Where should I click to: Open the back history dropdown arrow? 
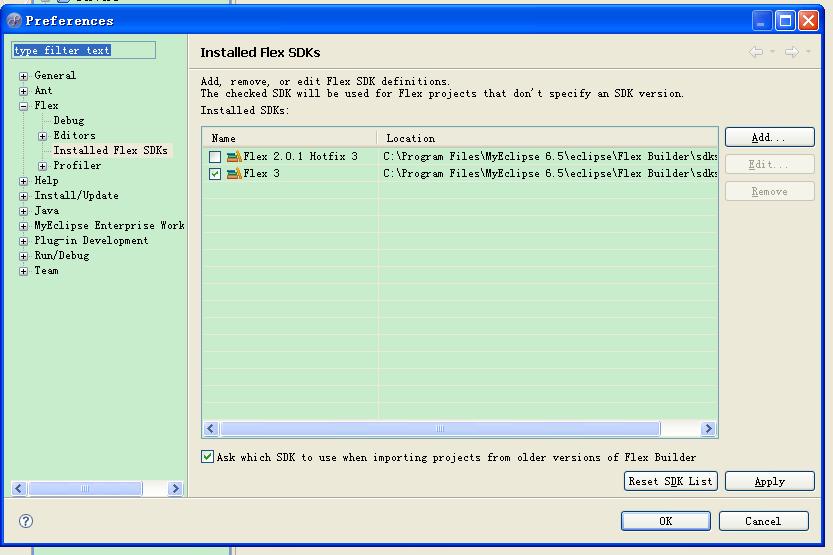[772, 52]
